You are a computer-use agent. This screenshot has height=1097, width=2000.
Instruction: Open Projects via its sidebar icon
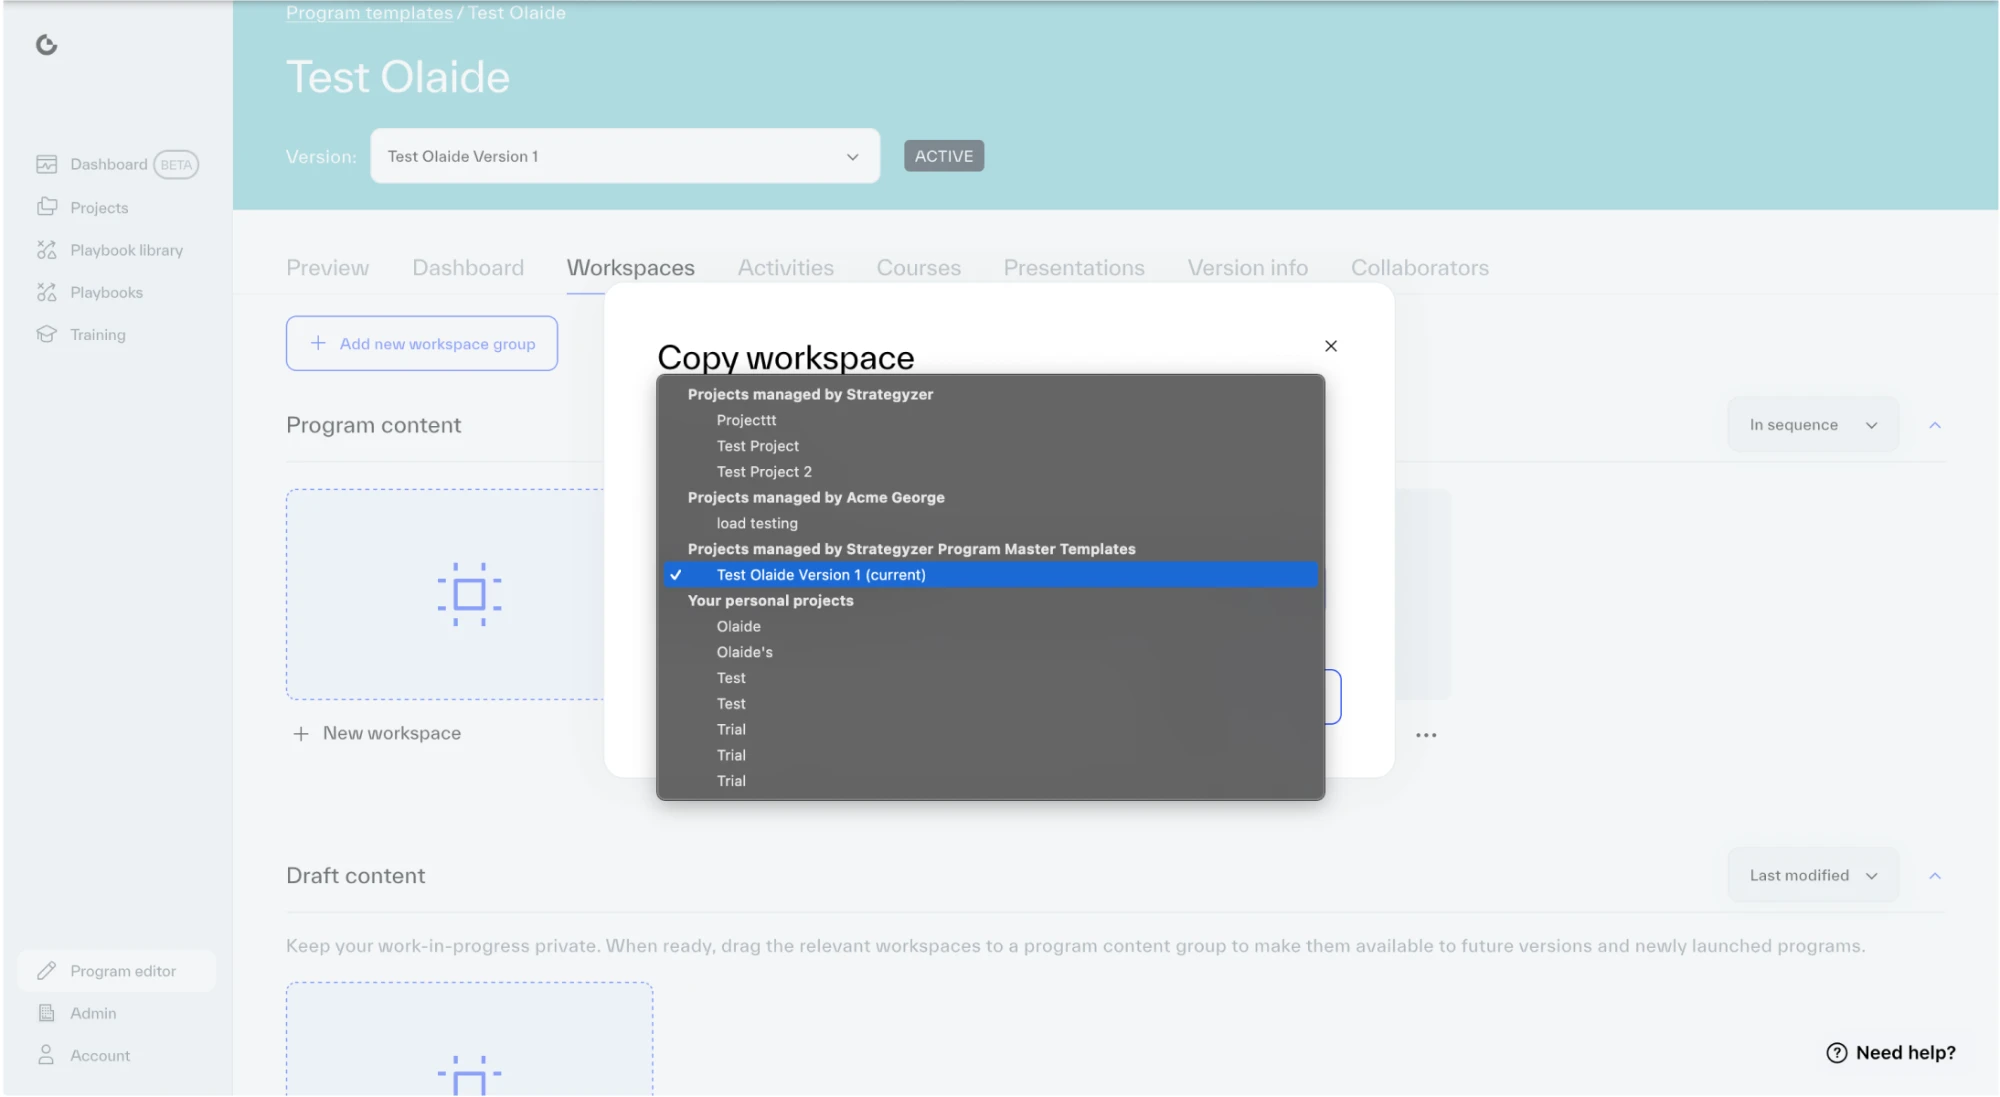click(46, 207)
